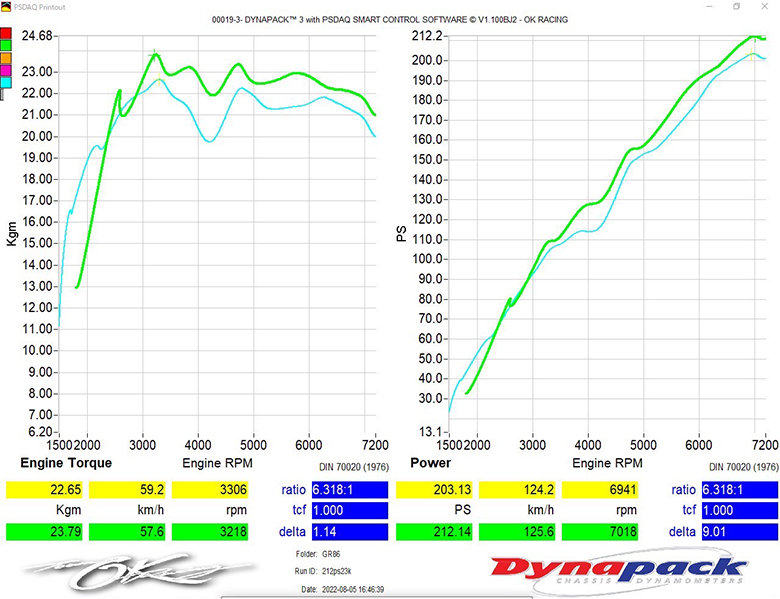The width and height of the screenshot is (780, 599).
Task: Click the Dynapack logo
Action: coord(620,570)
